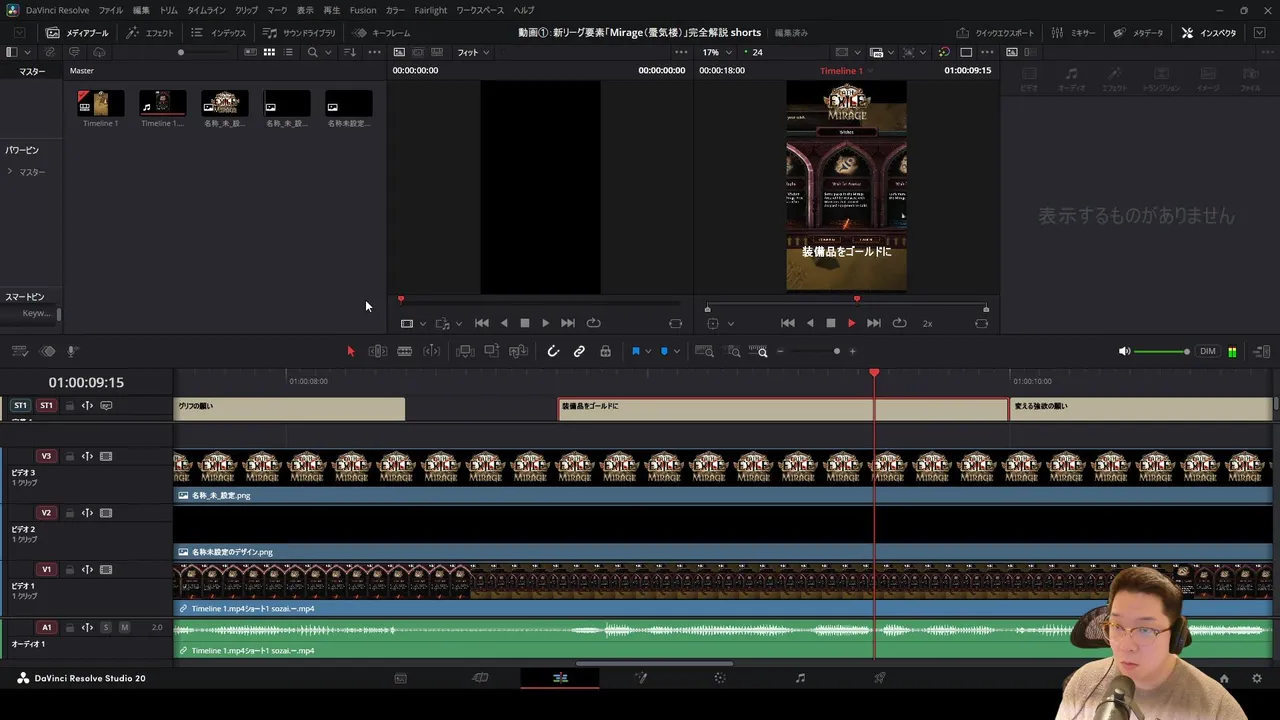Select first Timeline 1 thumbnail in media pool

click(x=101, y=103)
